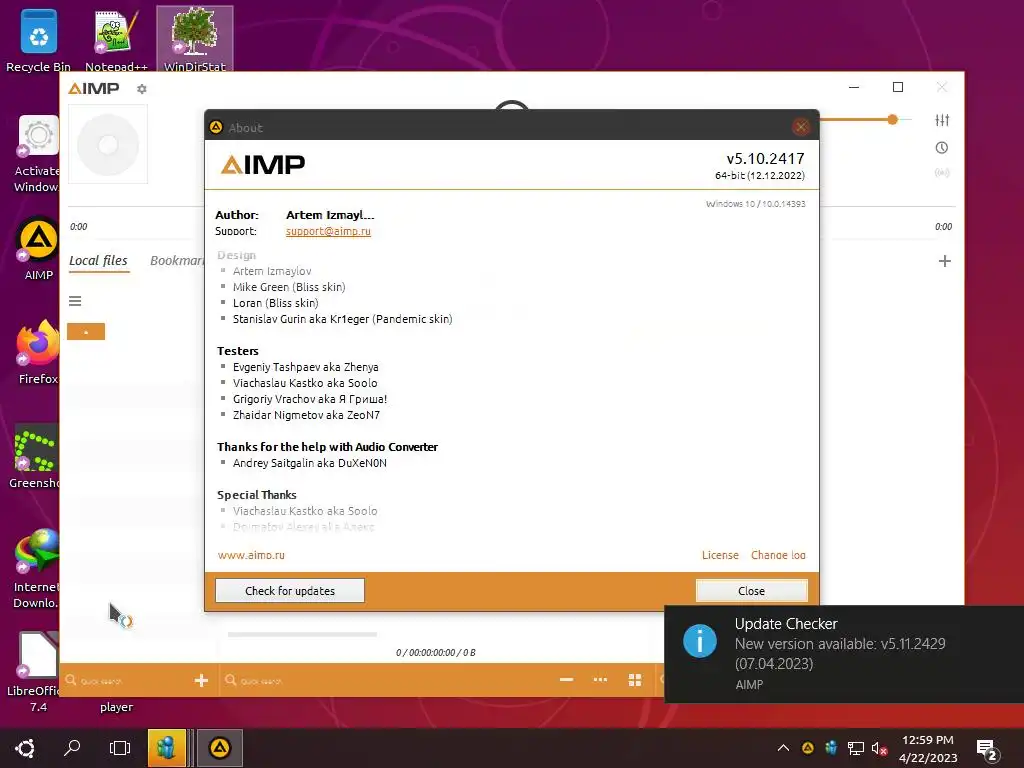Close About dialog via red X
1024x768 pixels.
pos(801,127)
